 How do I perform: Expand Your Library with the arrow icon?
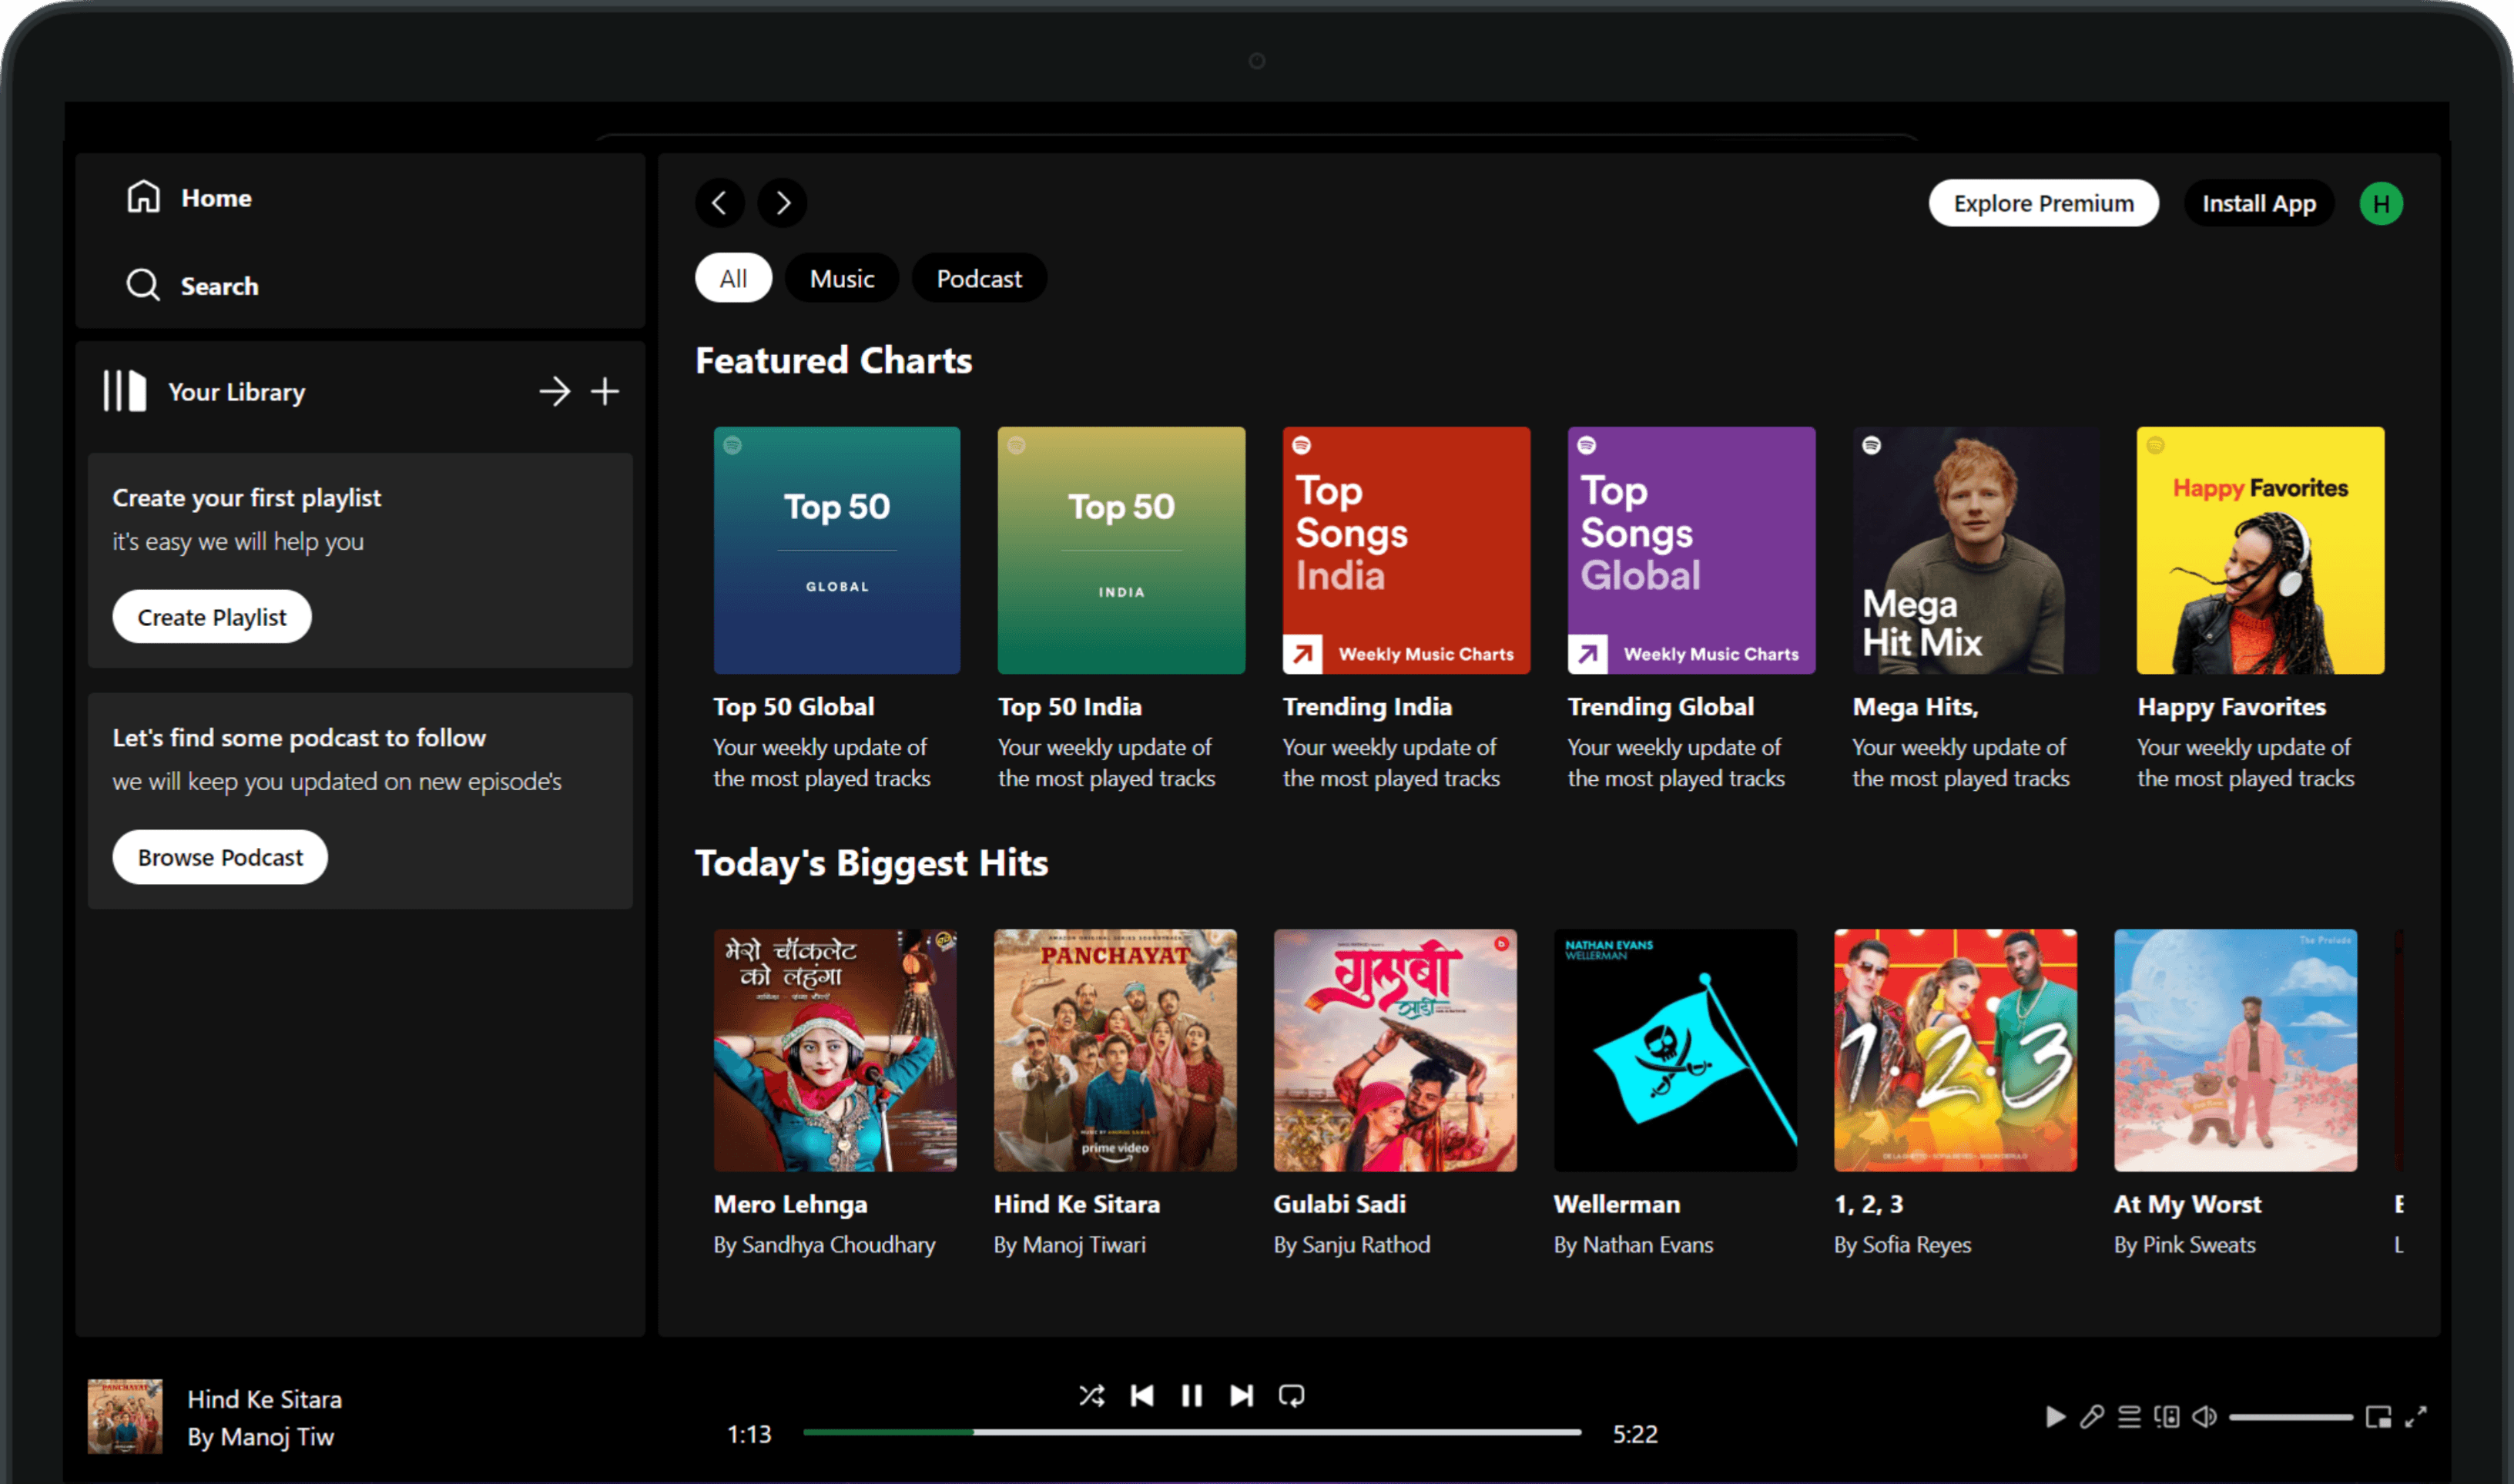point(555,391)
